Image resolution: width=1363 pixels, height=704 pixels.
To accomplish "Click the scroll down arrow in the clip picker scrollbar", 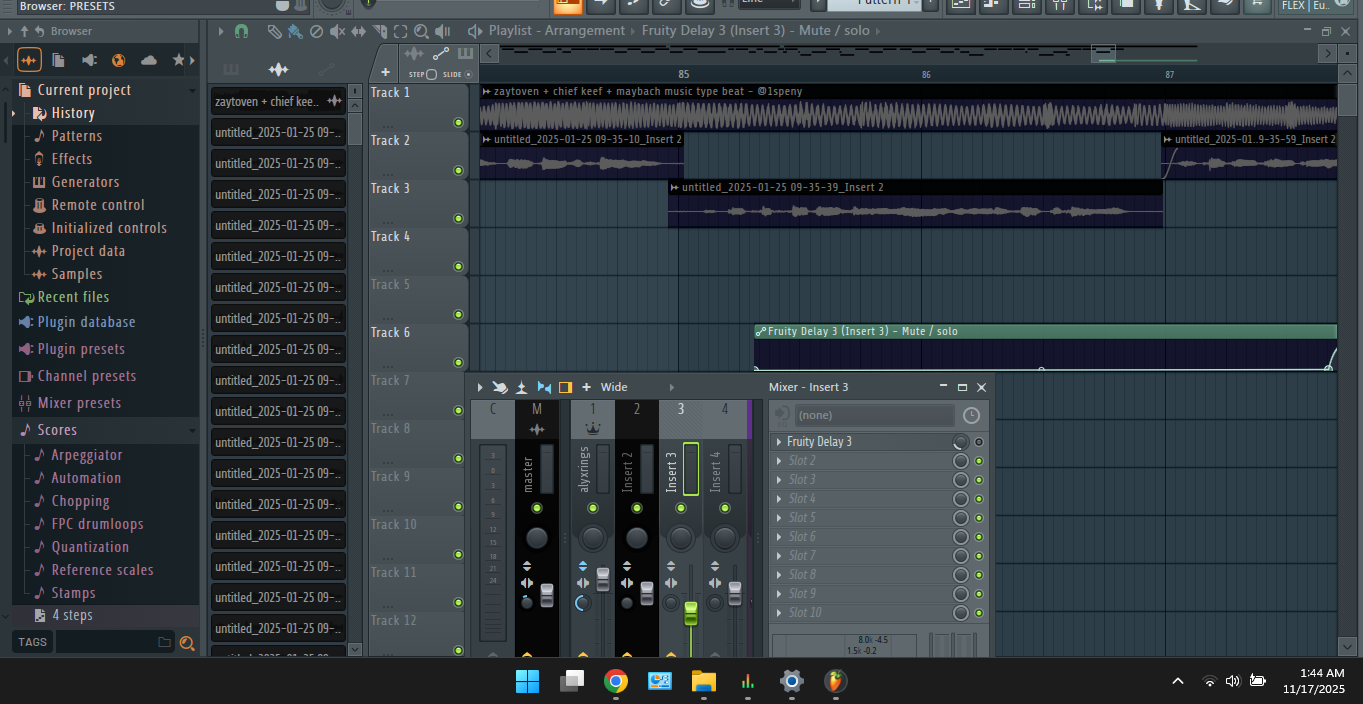I will [x=354, y=649].
